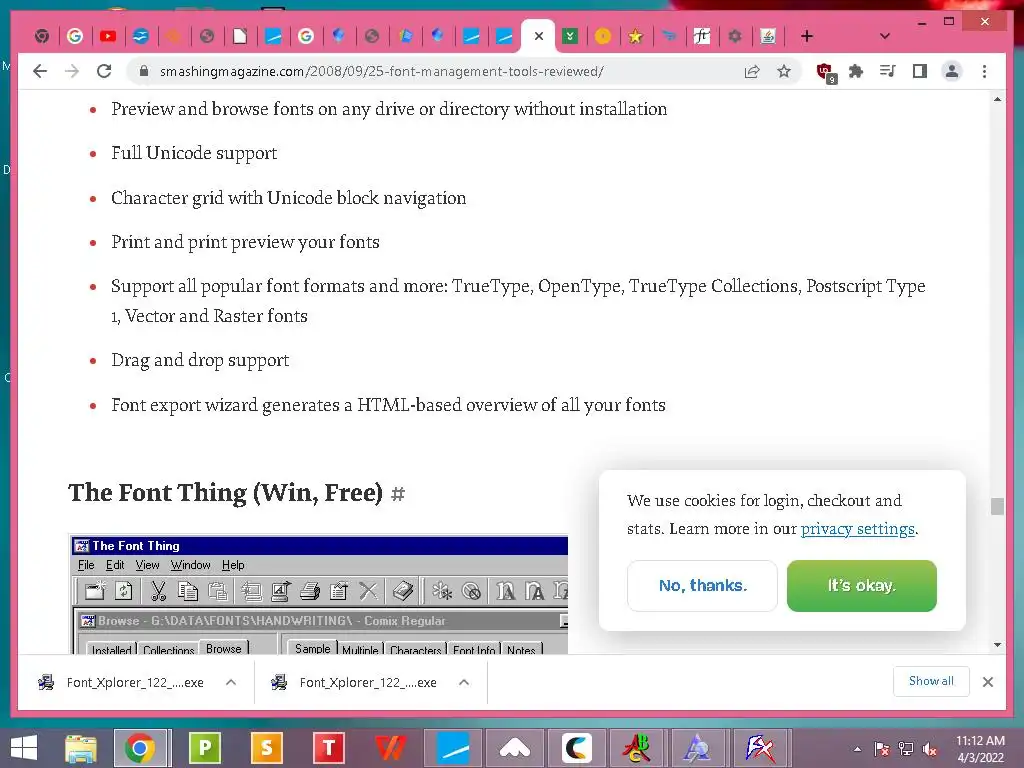Close the active smashingmagazine tab
This screenshot has height=768, width=1024.
[x=539, y=37]
